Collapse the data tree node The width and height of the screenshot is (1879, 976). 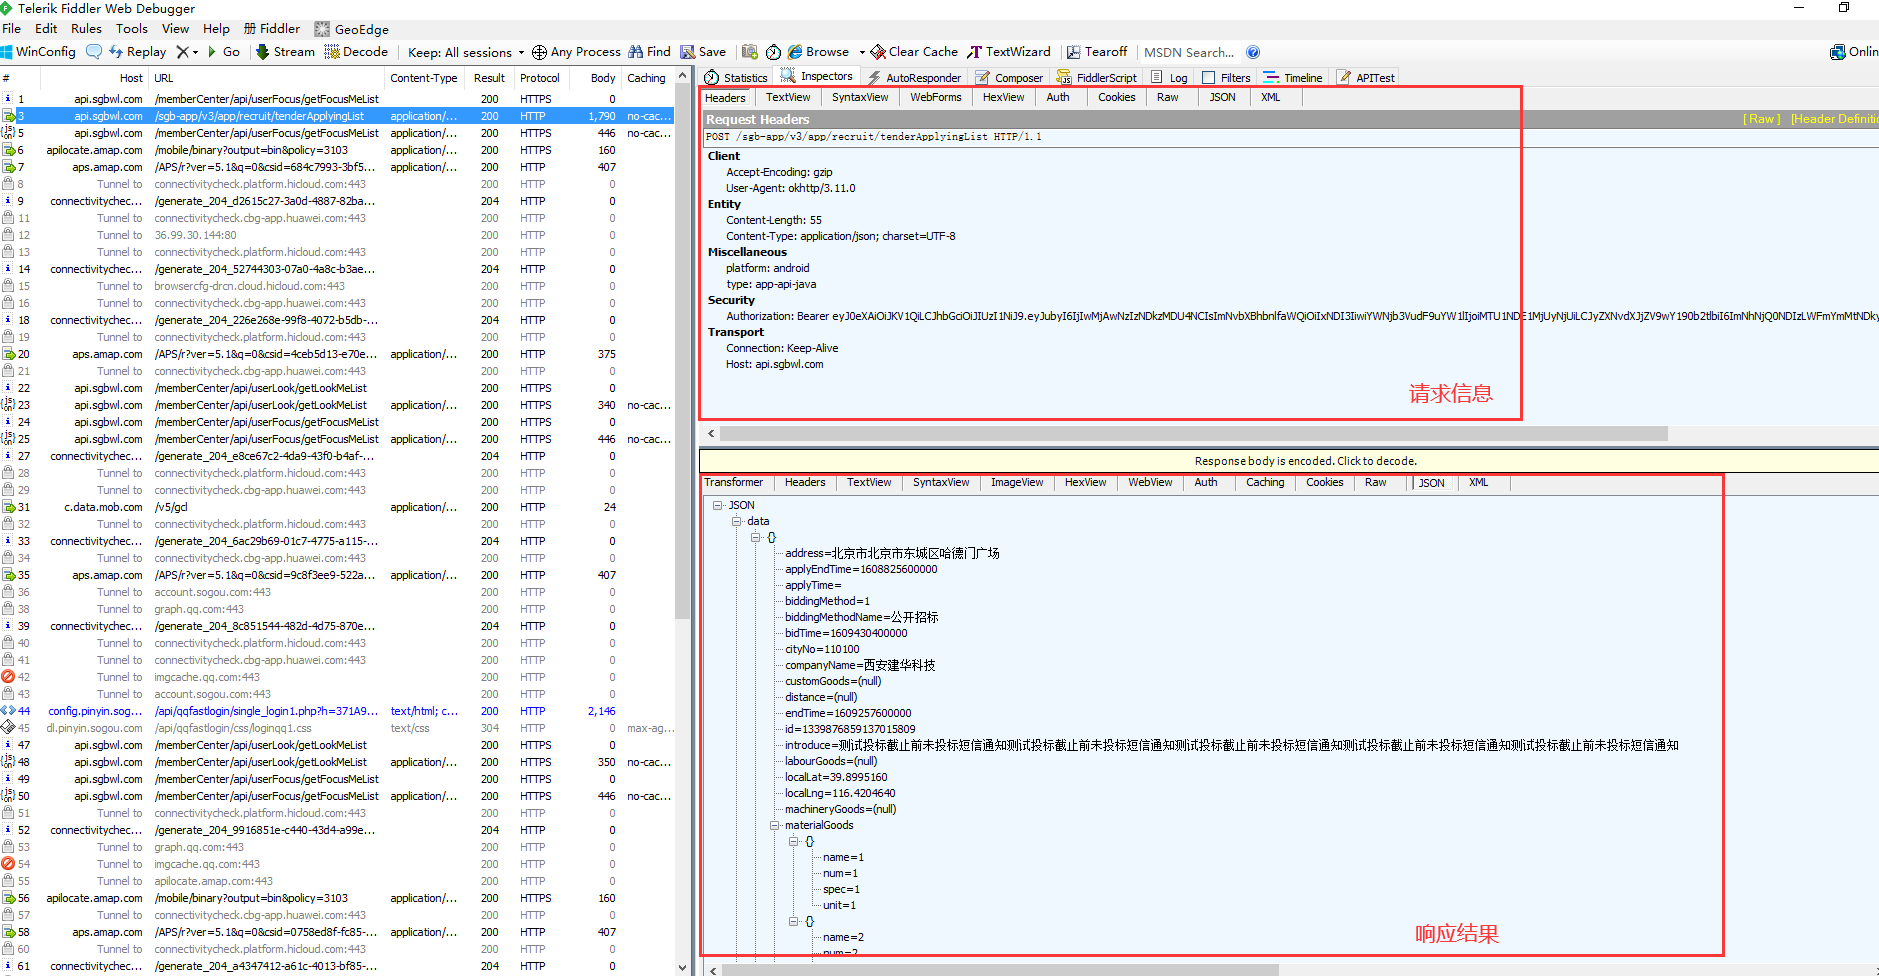(x=736, y=521)
